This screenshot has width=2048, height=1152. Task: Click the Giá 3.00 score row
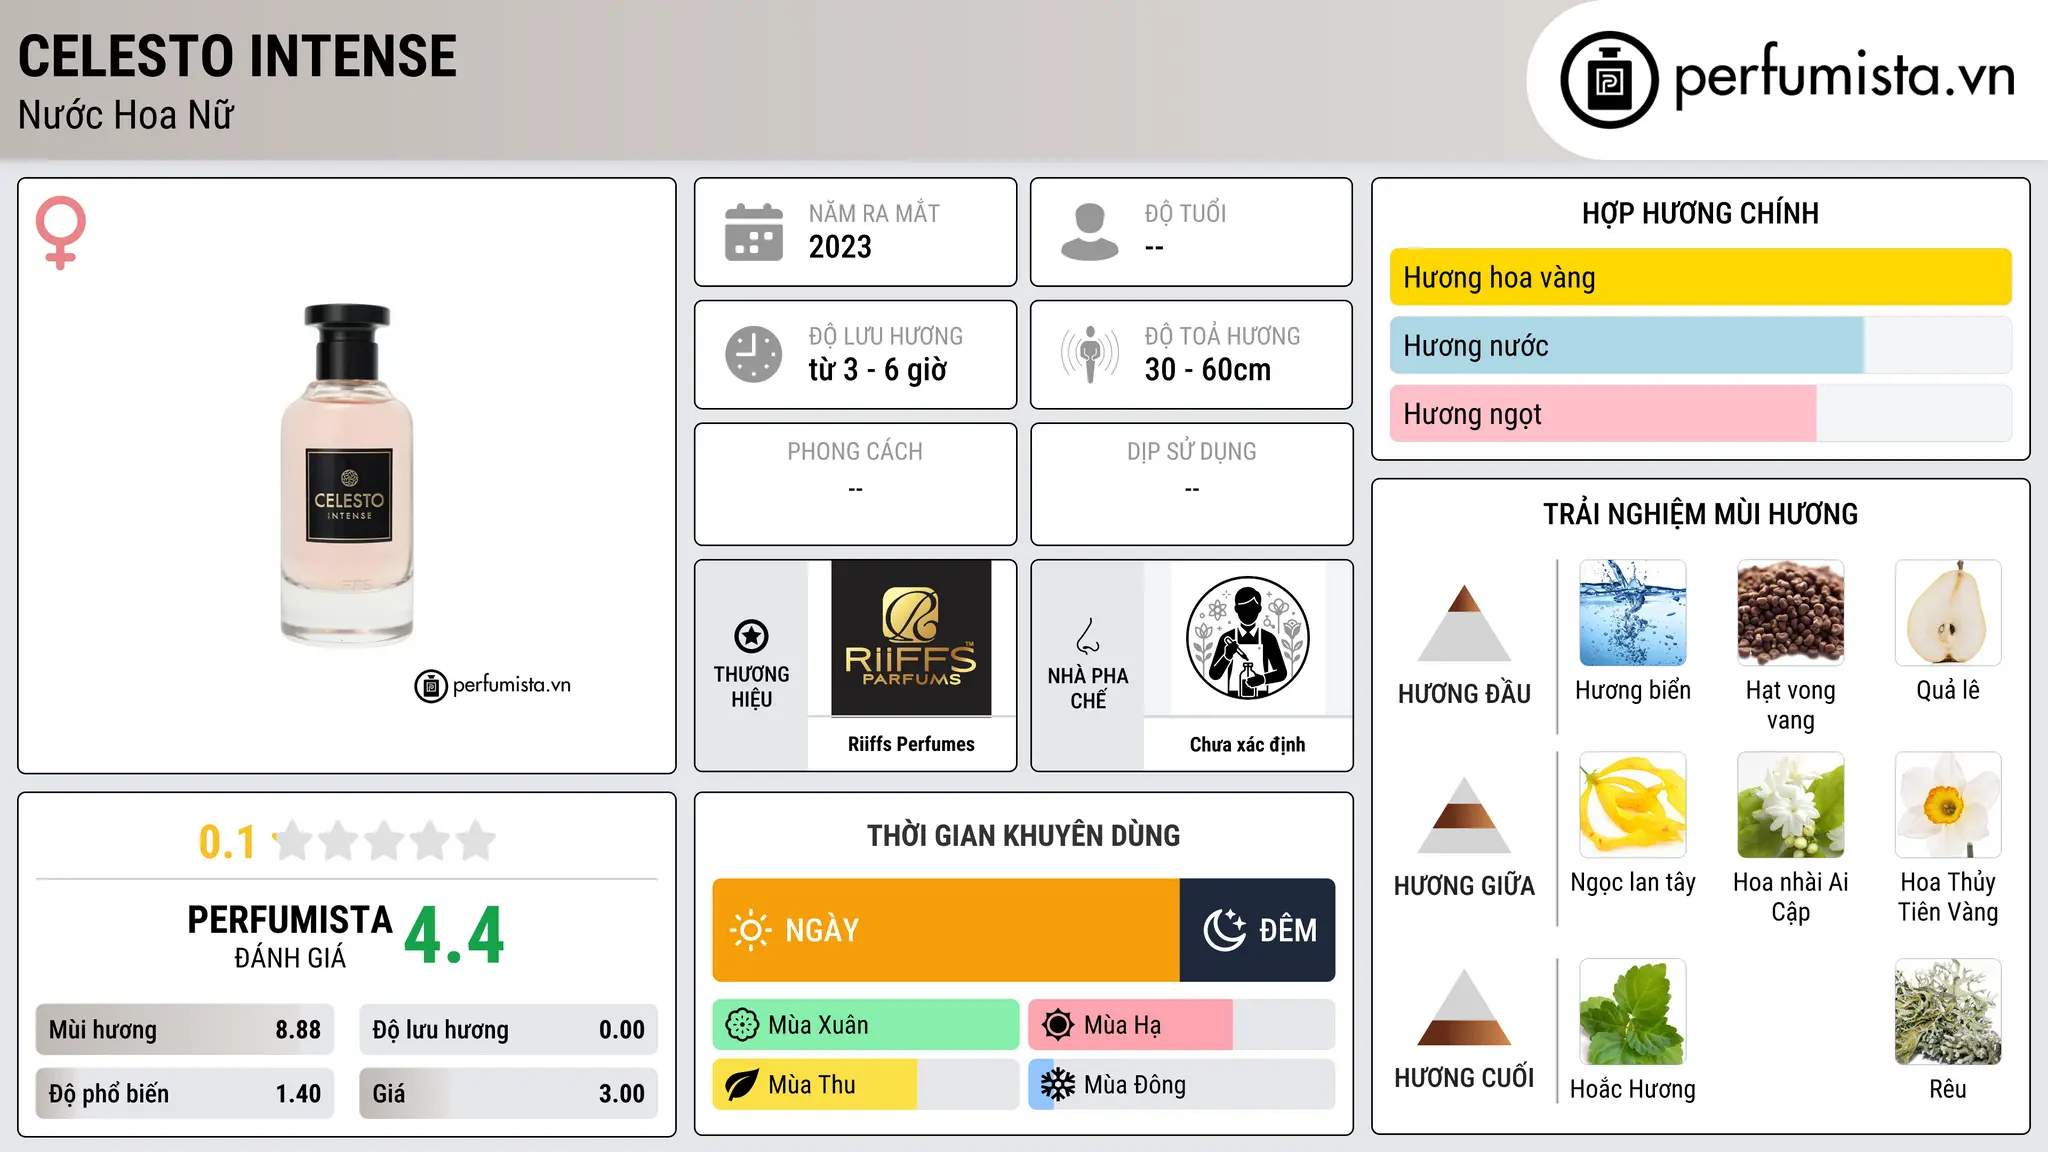[x=508, y=1094]
